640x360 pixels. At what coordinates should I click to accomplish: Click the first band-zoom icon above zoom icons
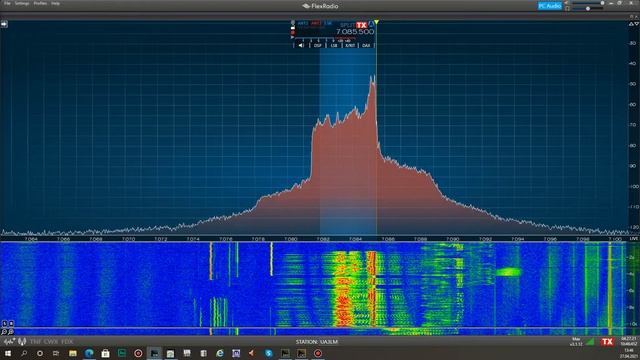point(4,323)
